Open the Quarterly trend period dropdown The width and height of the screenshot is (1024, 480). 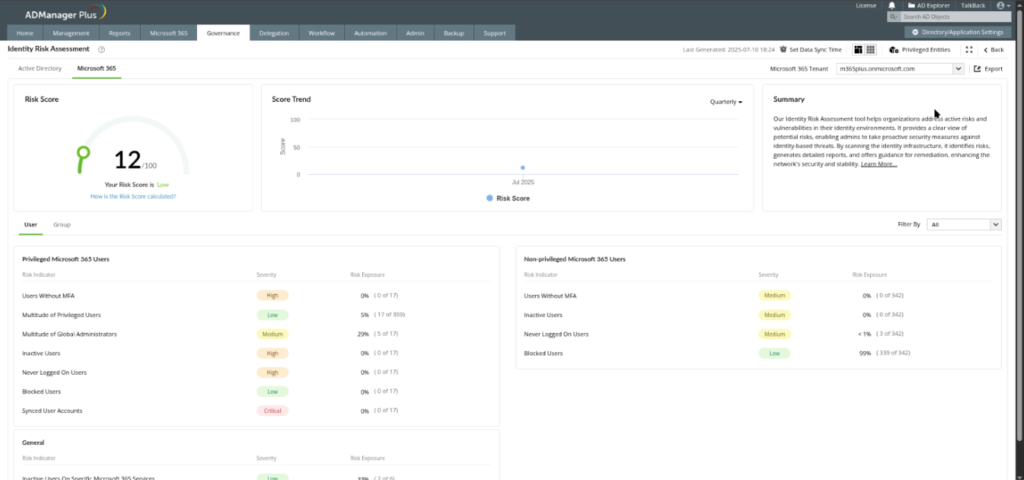click(726, 102)
